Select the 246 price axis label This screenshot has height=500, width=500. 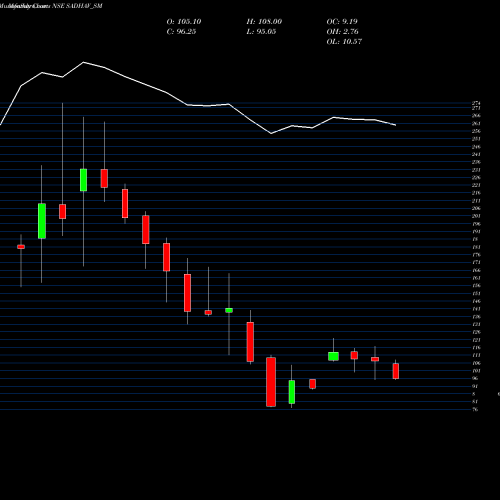[476, 147]
